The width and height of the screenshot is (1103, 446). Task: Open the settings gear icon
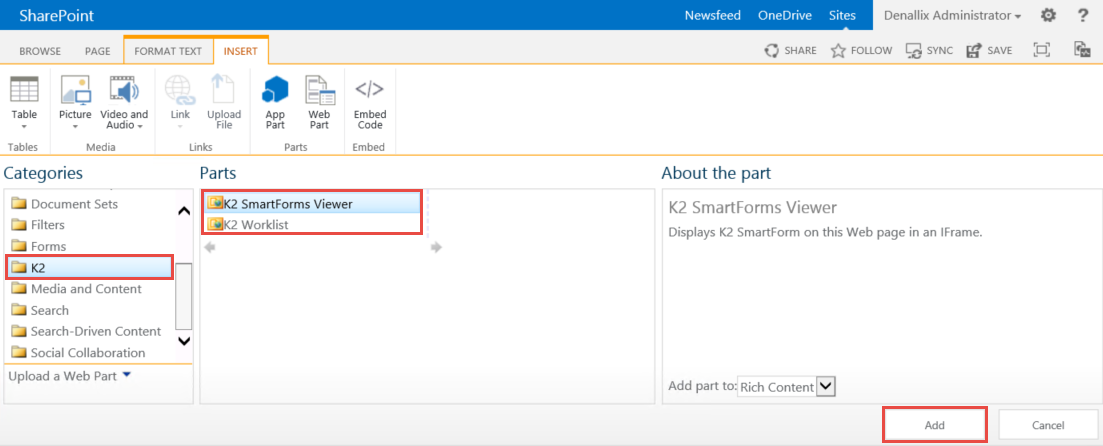1048,15
